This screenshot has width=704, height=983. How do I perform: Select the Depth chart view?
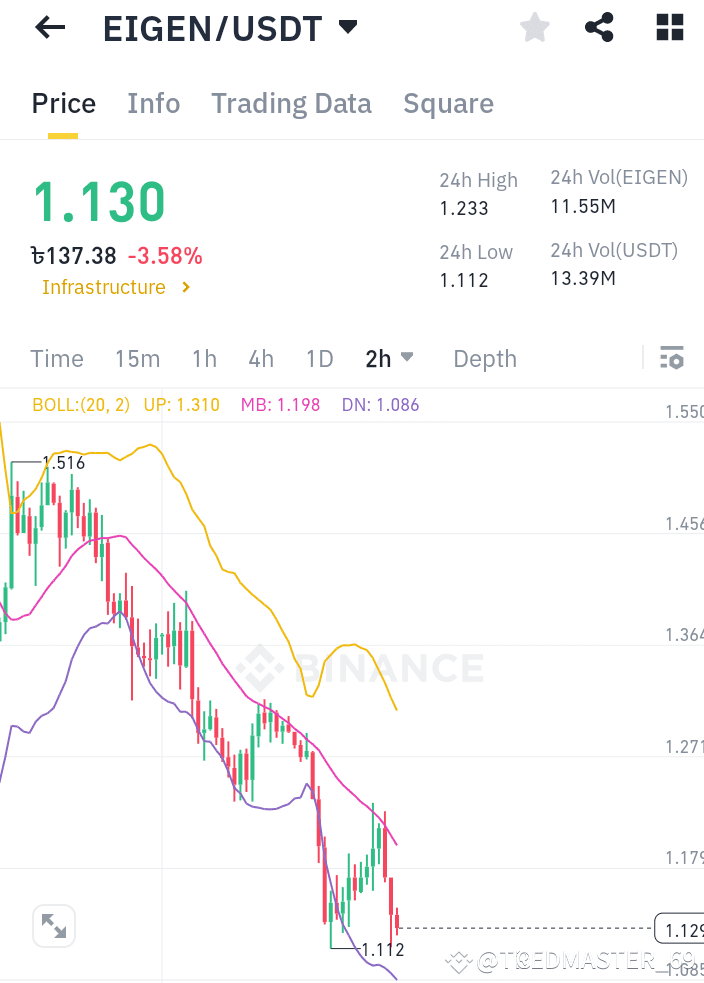pos(484,358)
